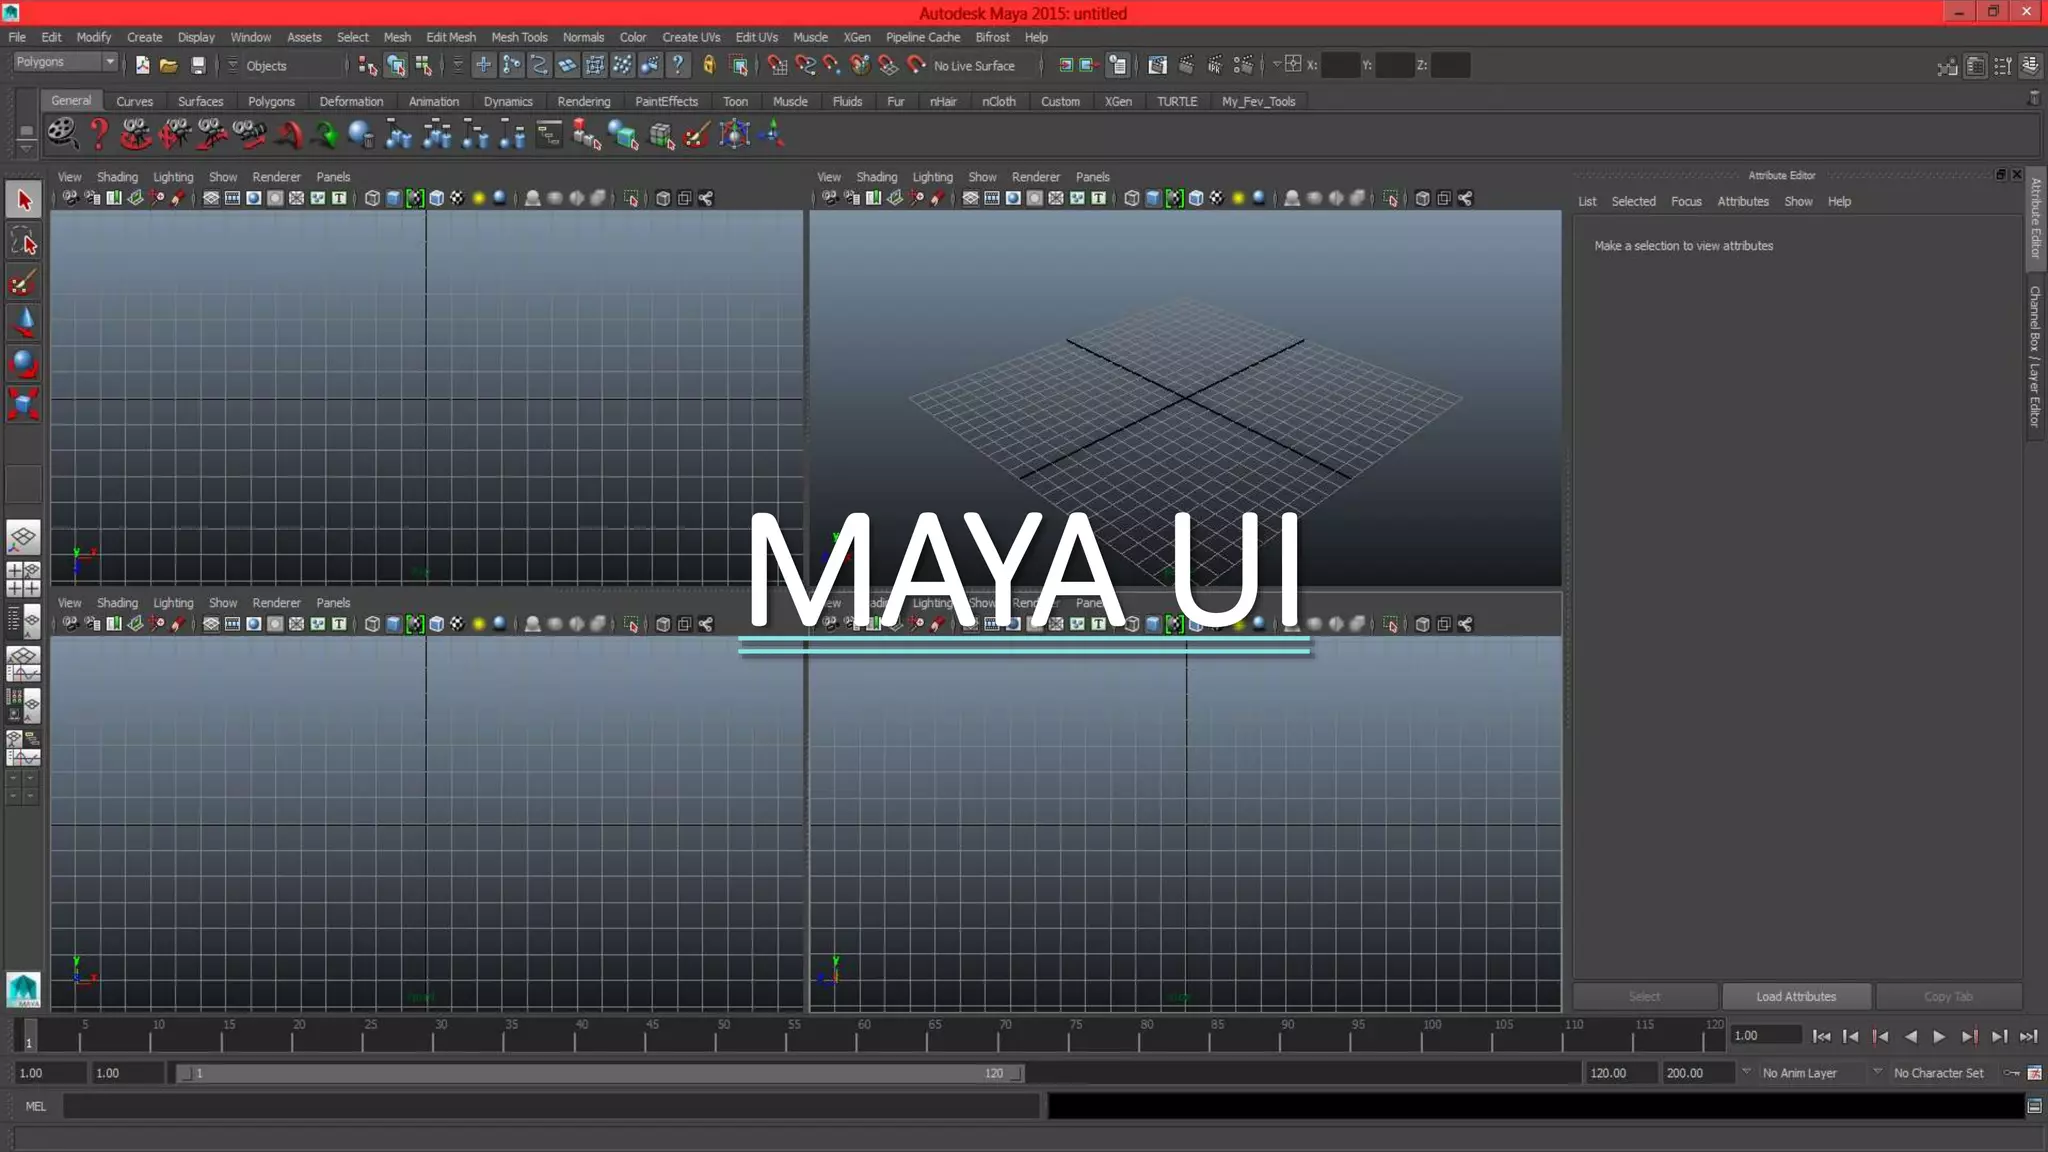This screenshot has height=1152, width=2048.
Task: Show the Tool Settings panel icon
Action: tap(2003, 66)
